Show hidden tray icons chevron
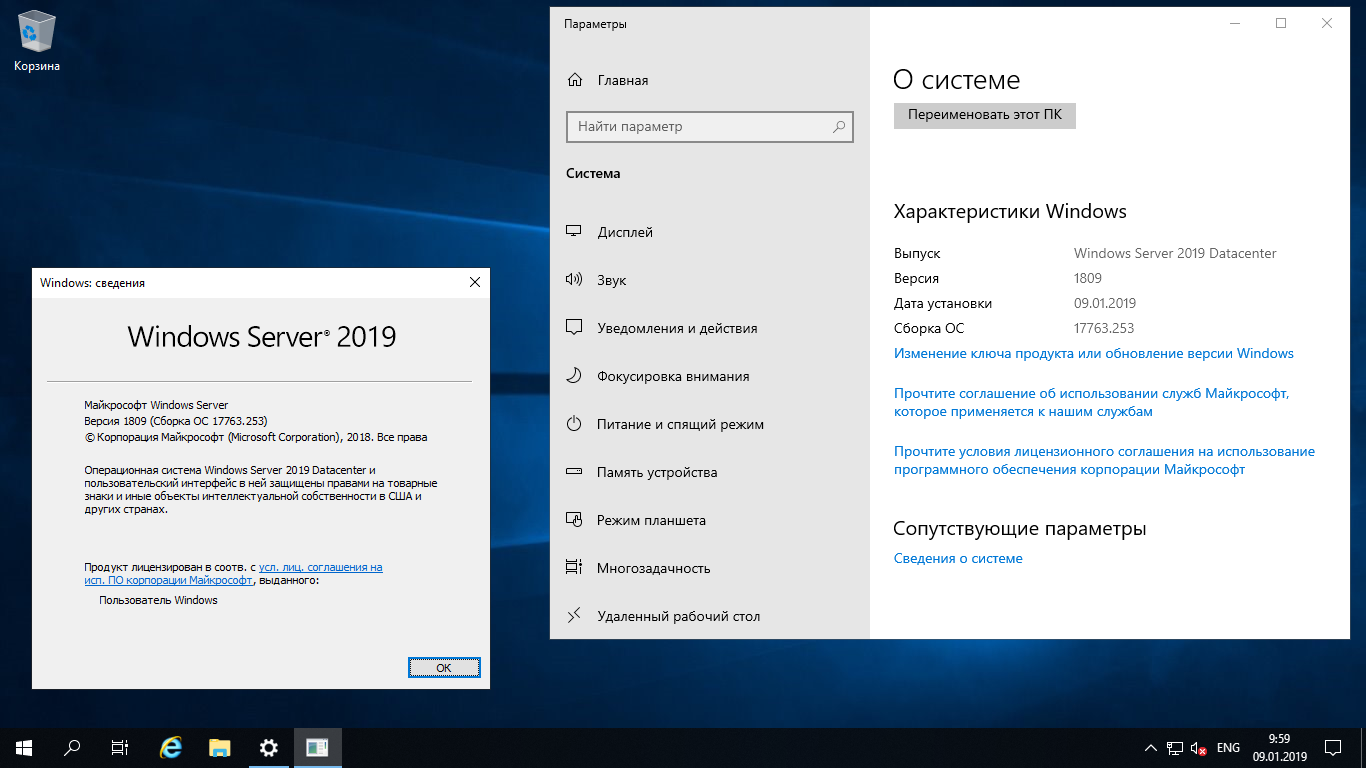The image size is (1366, 768). point(1150,748)
